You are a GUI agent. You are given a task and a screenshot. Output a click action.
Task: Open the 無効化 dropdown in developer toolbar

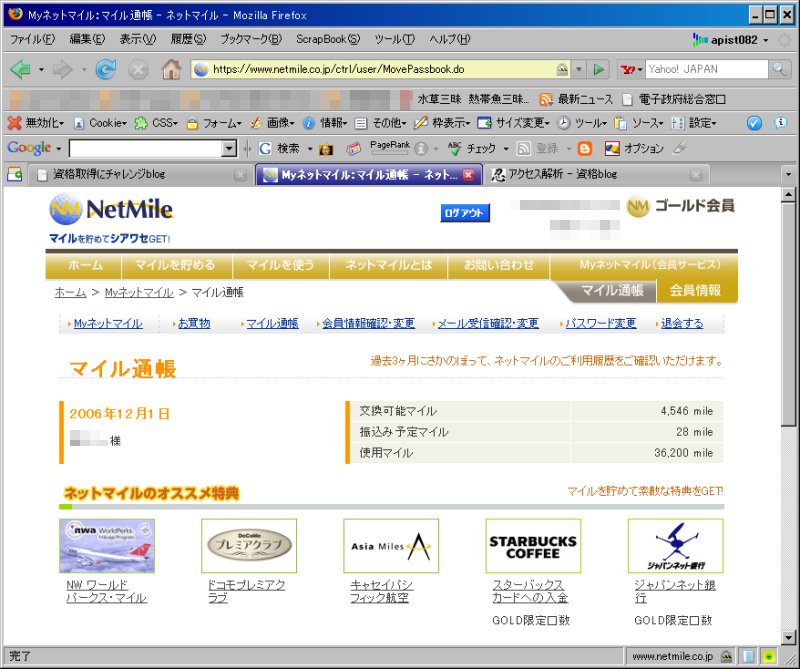[x=36, y=122]
